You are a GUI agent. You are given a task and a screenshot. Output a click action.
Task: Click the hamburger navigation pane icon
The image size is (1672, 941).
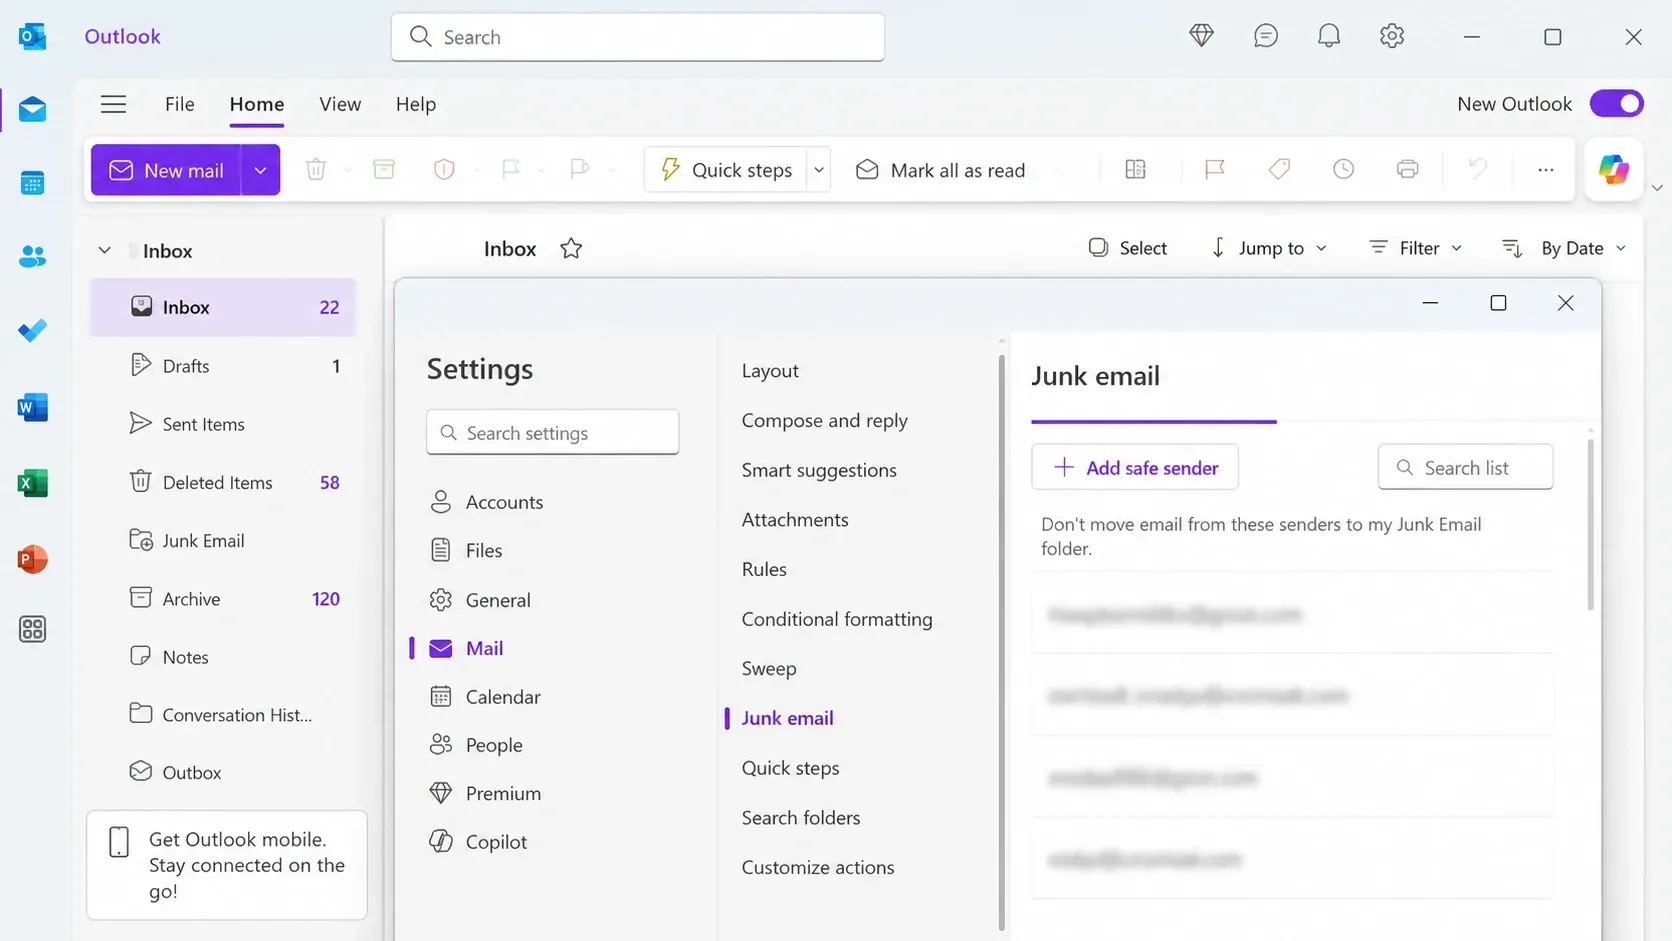point(113,104)
